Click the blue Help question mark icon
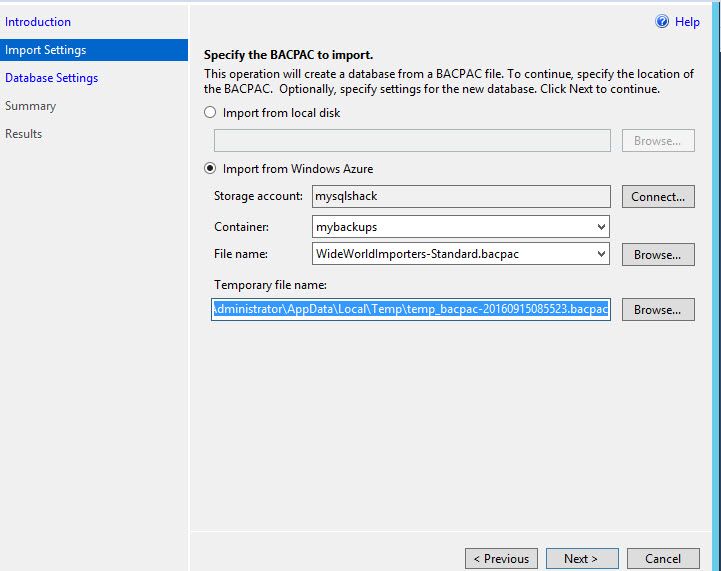 coord(662,22)
